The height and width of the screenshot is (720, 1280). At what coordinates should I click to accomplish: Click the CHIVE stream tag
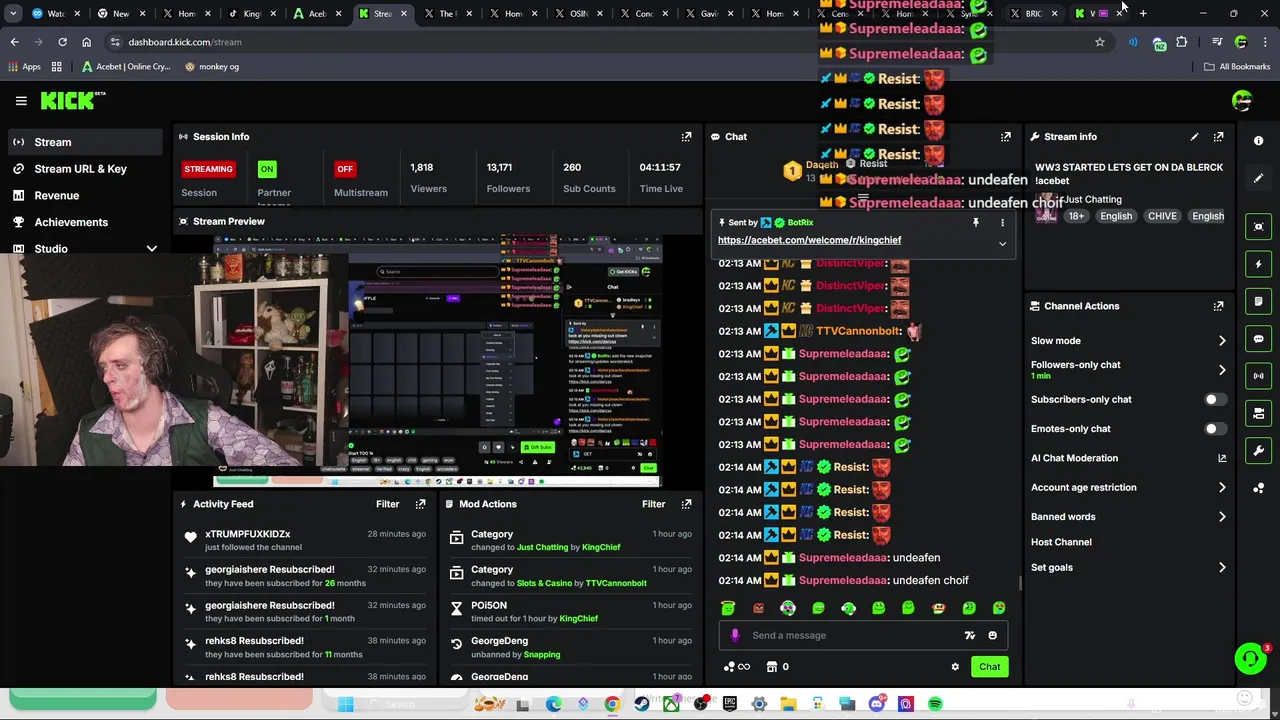coord(1162,216)
